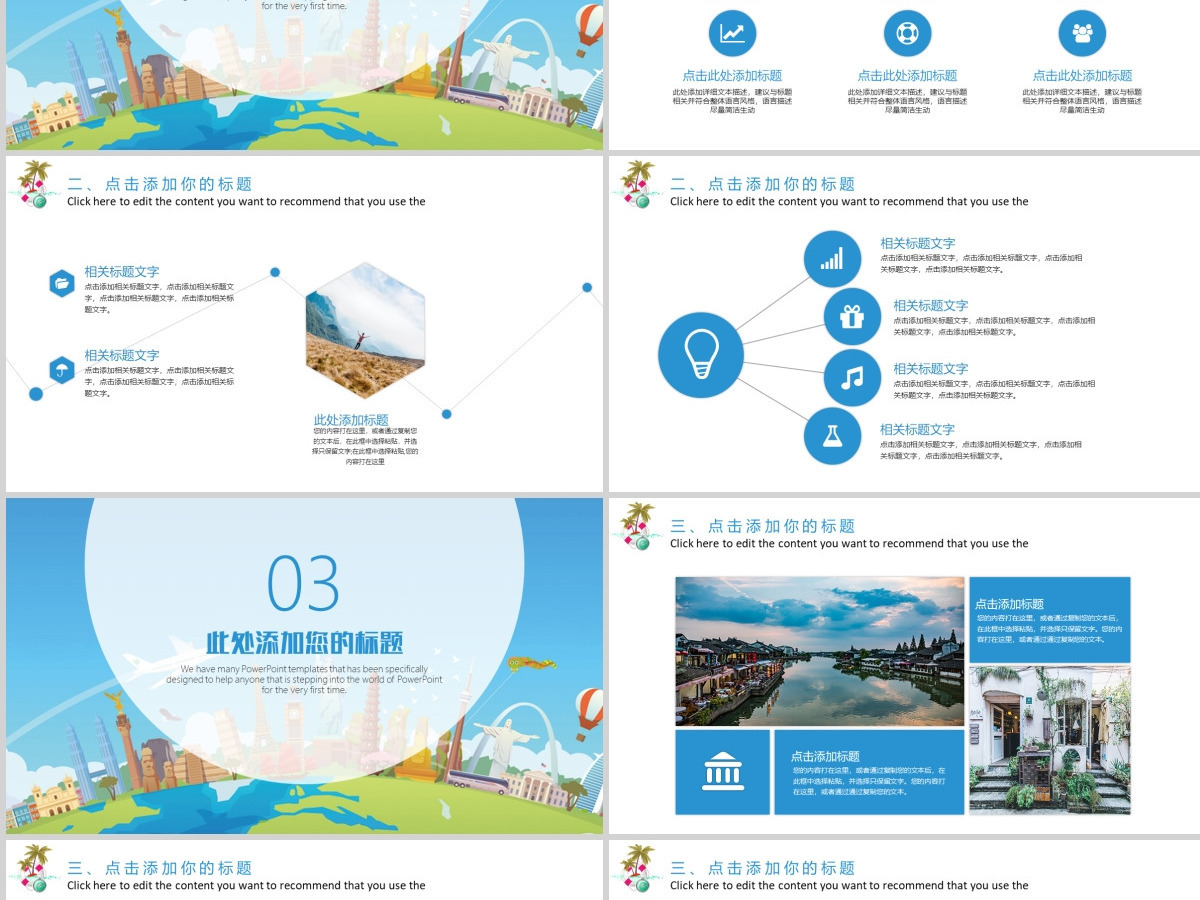Click the large "03" number
1200x900 pixels.
click(x=304, y=583)
